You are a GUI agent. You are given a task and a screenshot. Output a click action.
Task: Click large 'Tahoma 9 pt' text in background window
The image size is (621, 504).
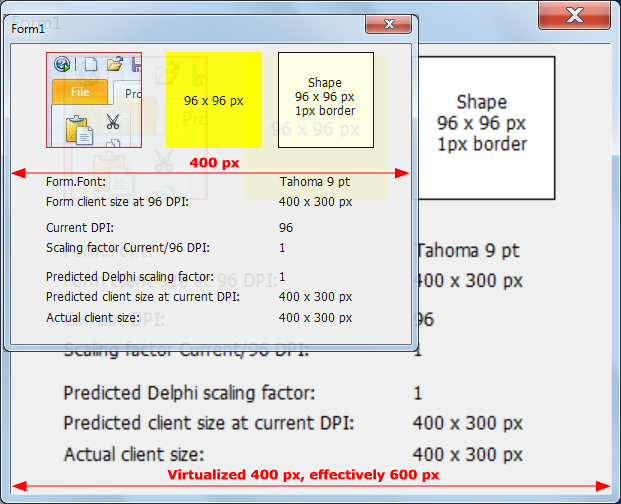pyautogui.click(x=468, y=251)
